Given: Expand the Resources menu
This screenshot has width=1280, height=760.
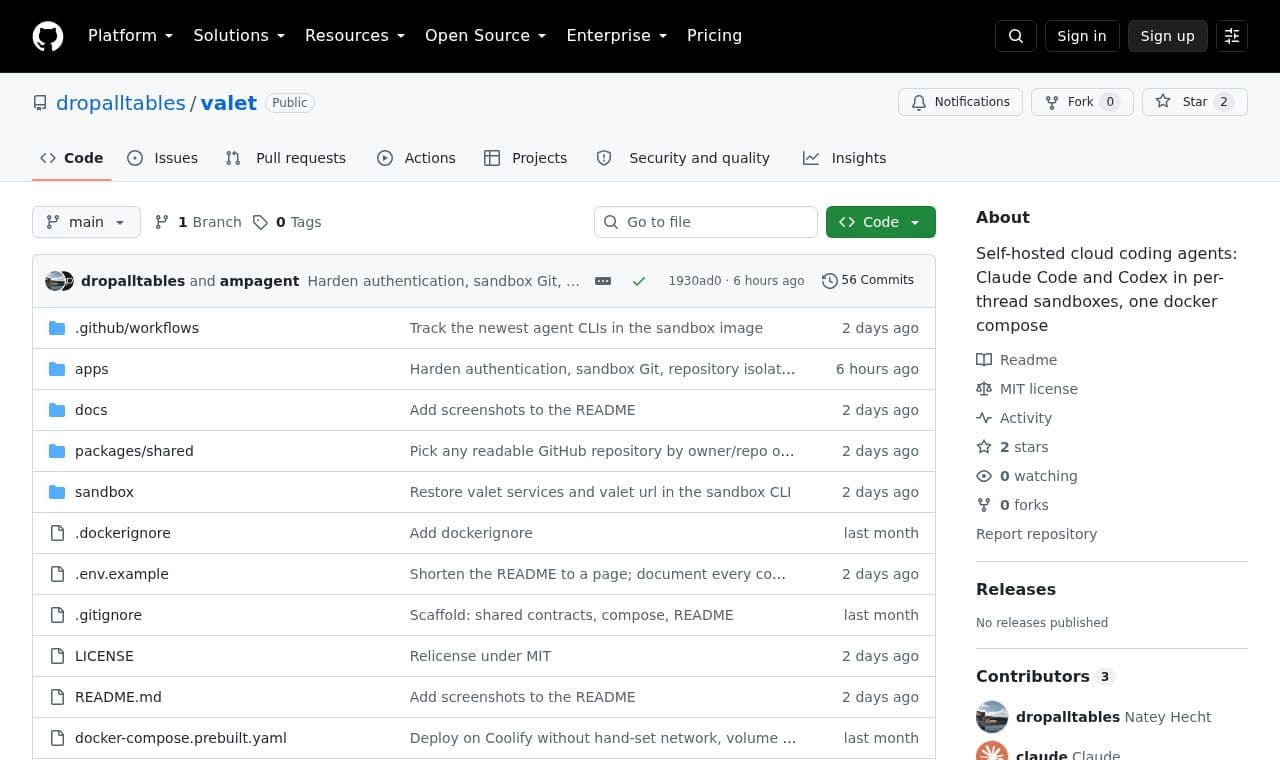Looking at the screenshot, I should click(x=355, y=36).
